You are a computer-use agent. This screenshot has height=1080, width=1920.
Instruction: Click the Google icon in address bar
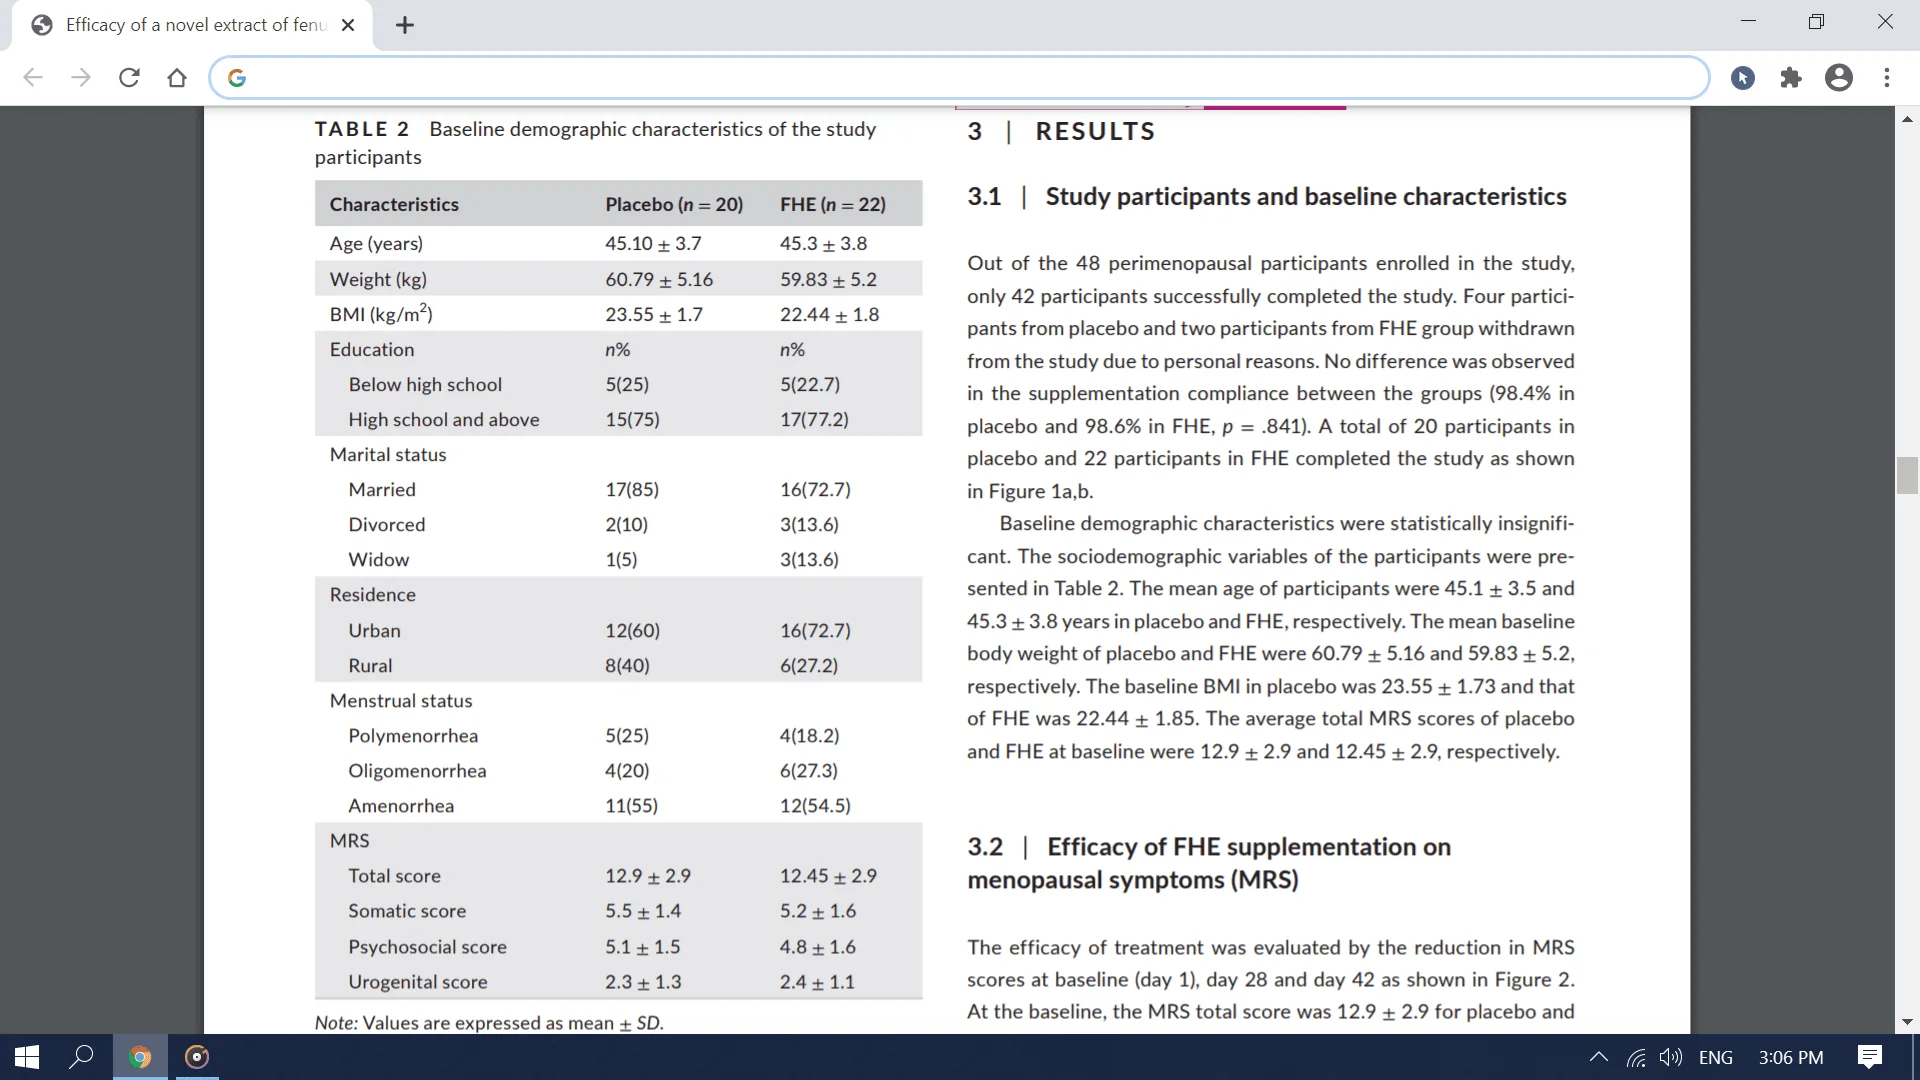[237, 78]
